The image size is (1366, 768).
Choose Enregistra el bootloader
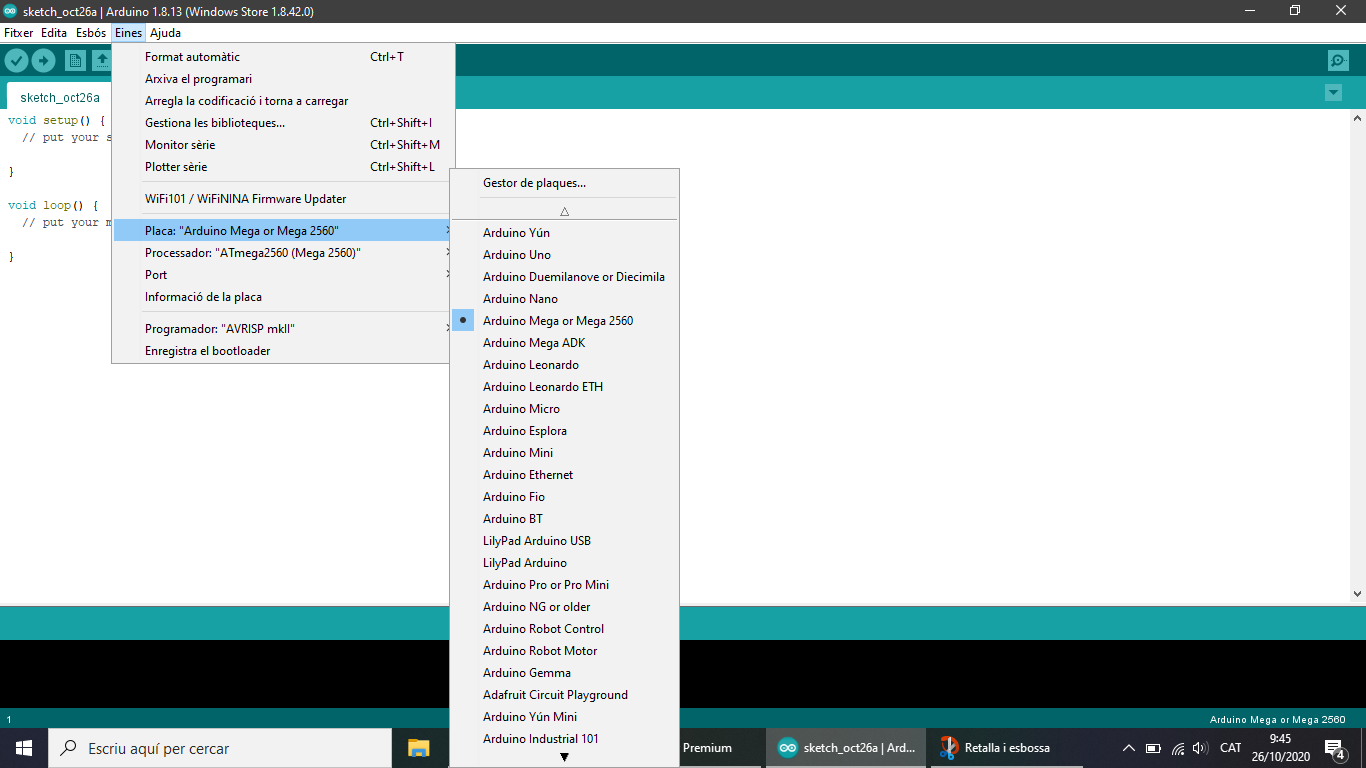pos(283,351)
